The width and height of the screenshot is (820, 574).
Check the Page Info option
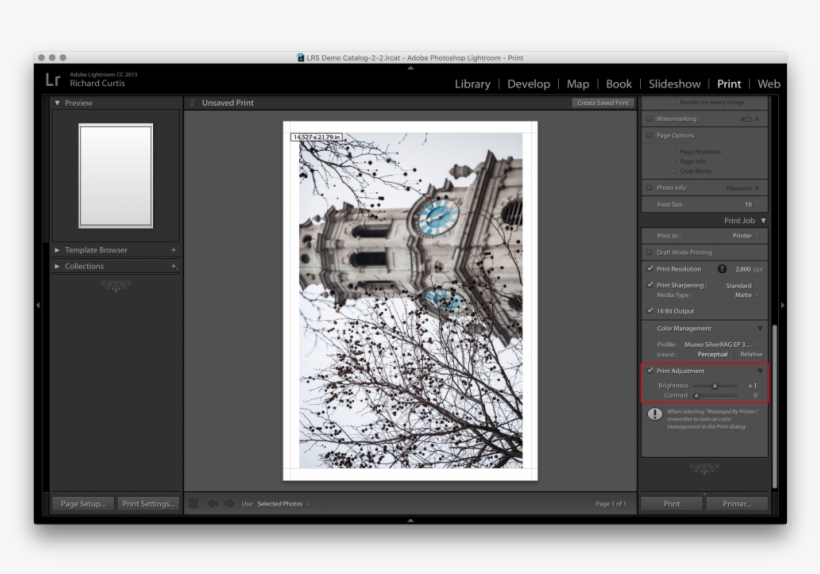[x=673, y=162]
